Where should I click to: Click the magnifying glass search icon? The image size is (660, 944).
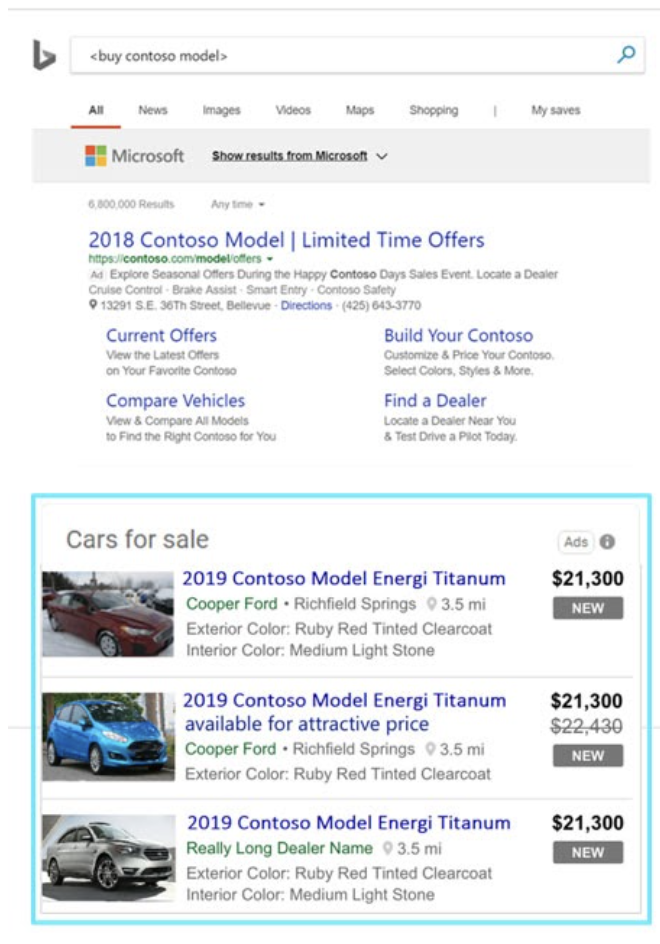click(626, 55)
